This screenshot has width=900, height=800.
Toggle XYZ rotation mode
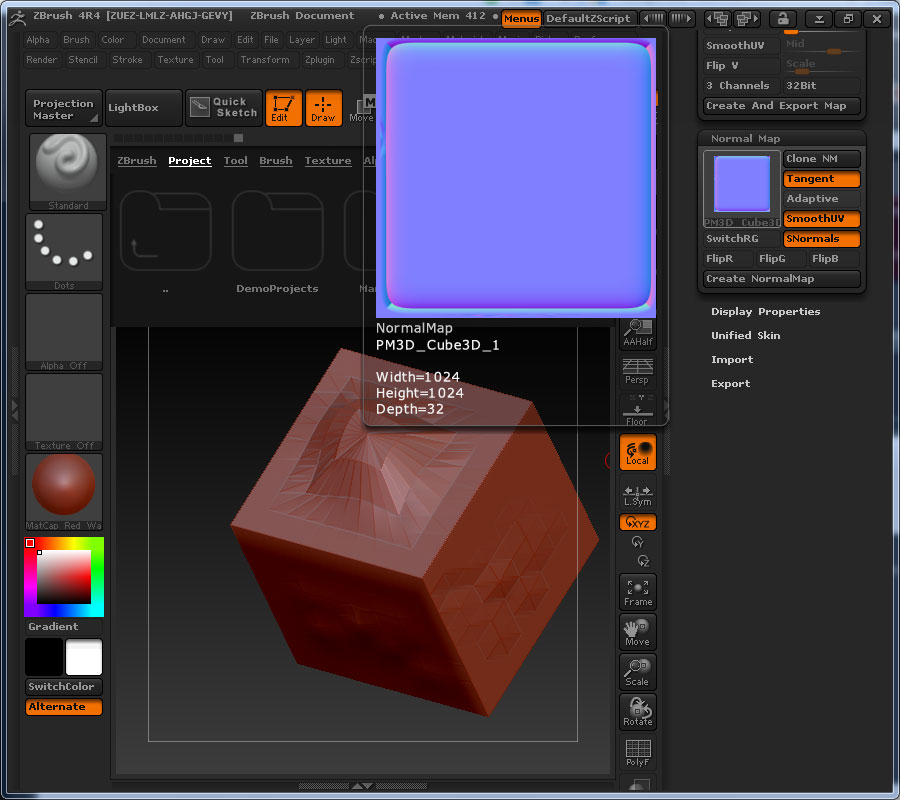(638, 522)
